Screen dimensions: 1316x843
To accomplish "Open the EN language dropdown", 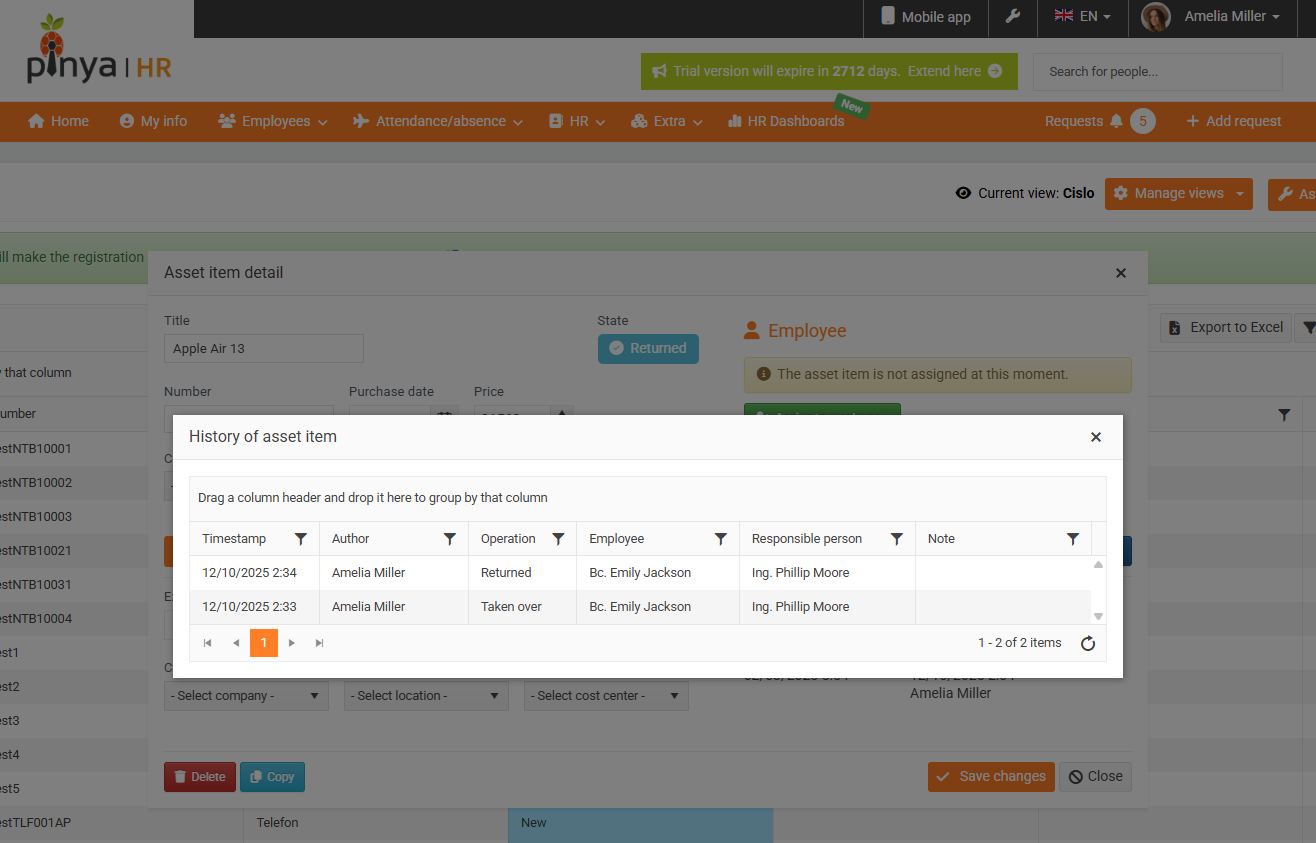I will click(1082, 16).
